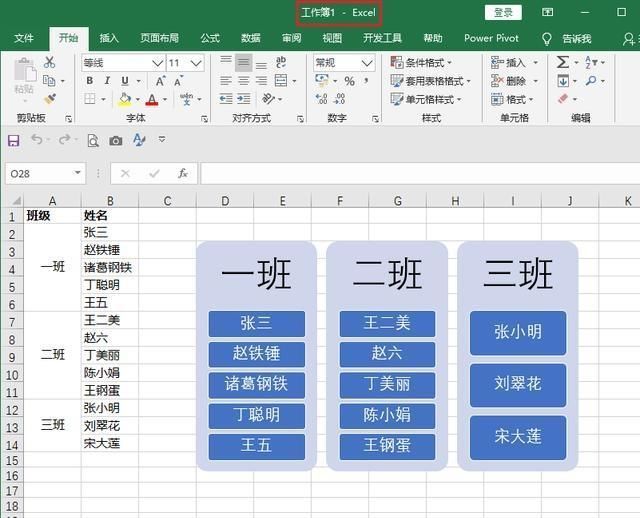The width and height of the screenshot is (640, 518).
Task: Toggle Underline formatting
Action: tap(125, 81)
